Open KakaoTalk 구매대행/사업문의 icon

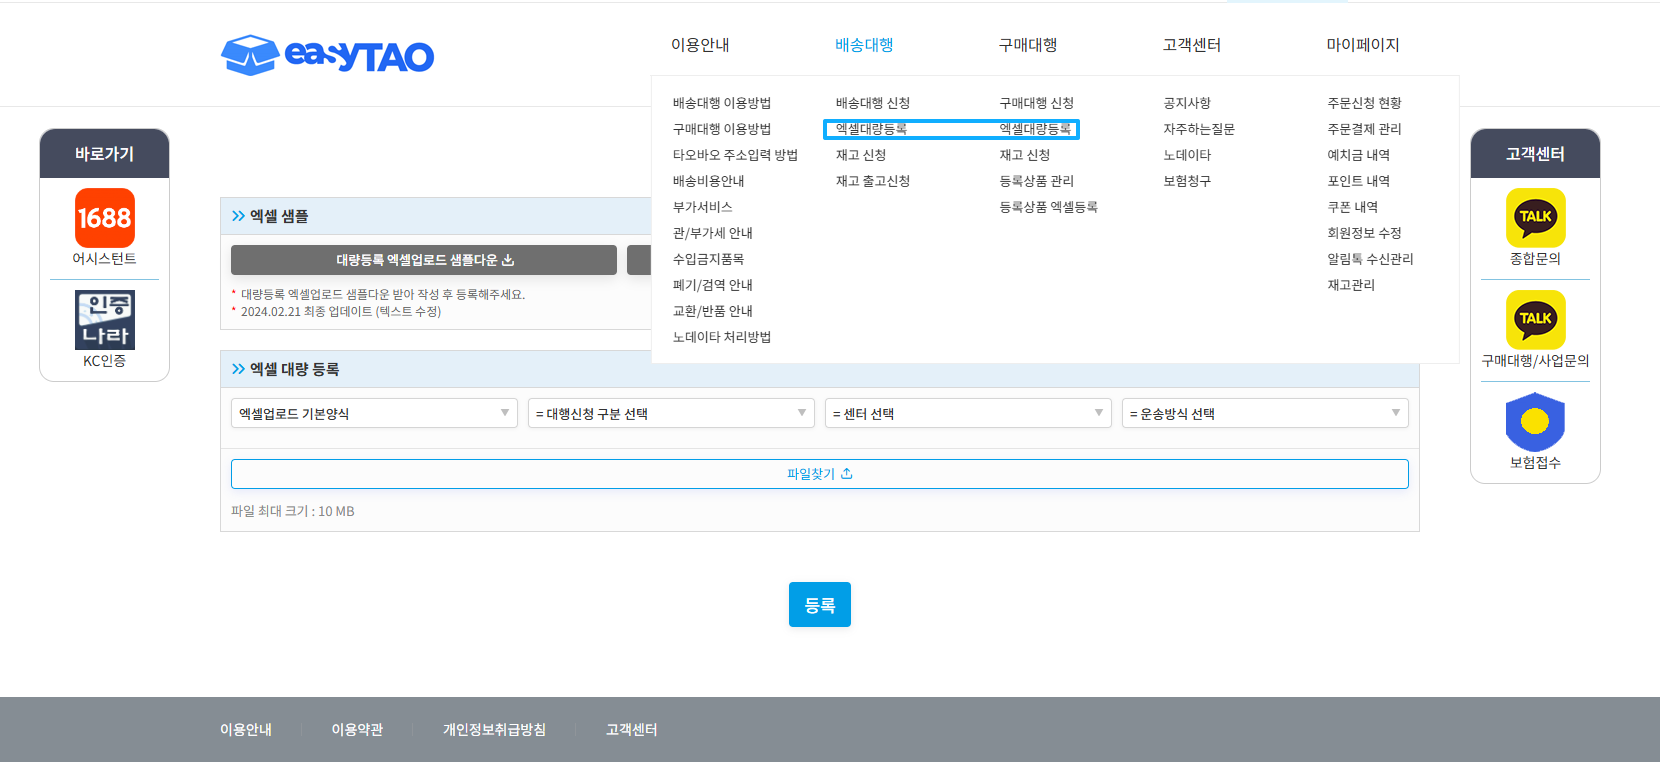point(1535,320)
